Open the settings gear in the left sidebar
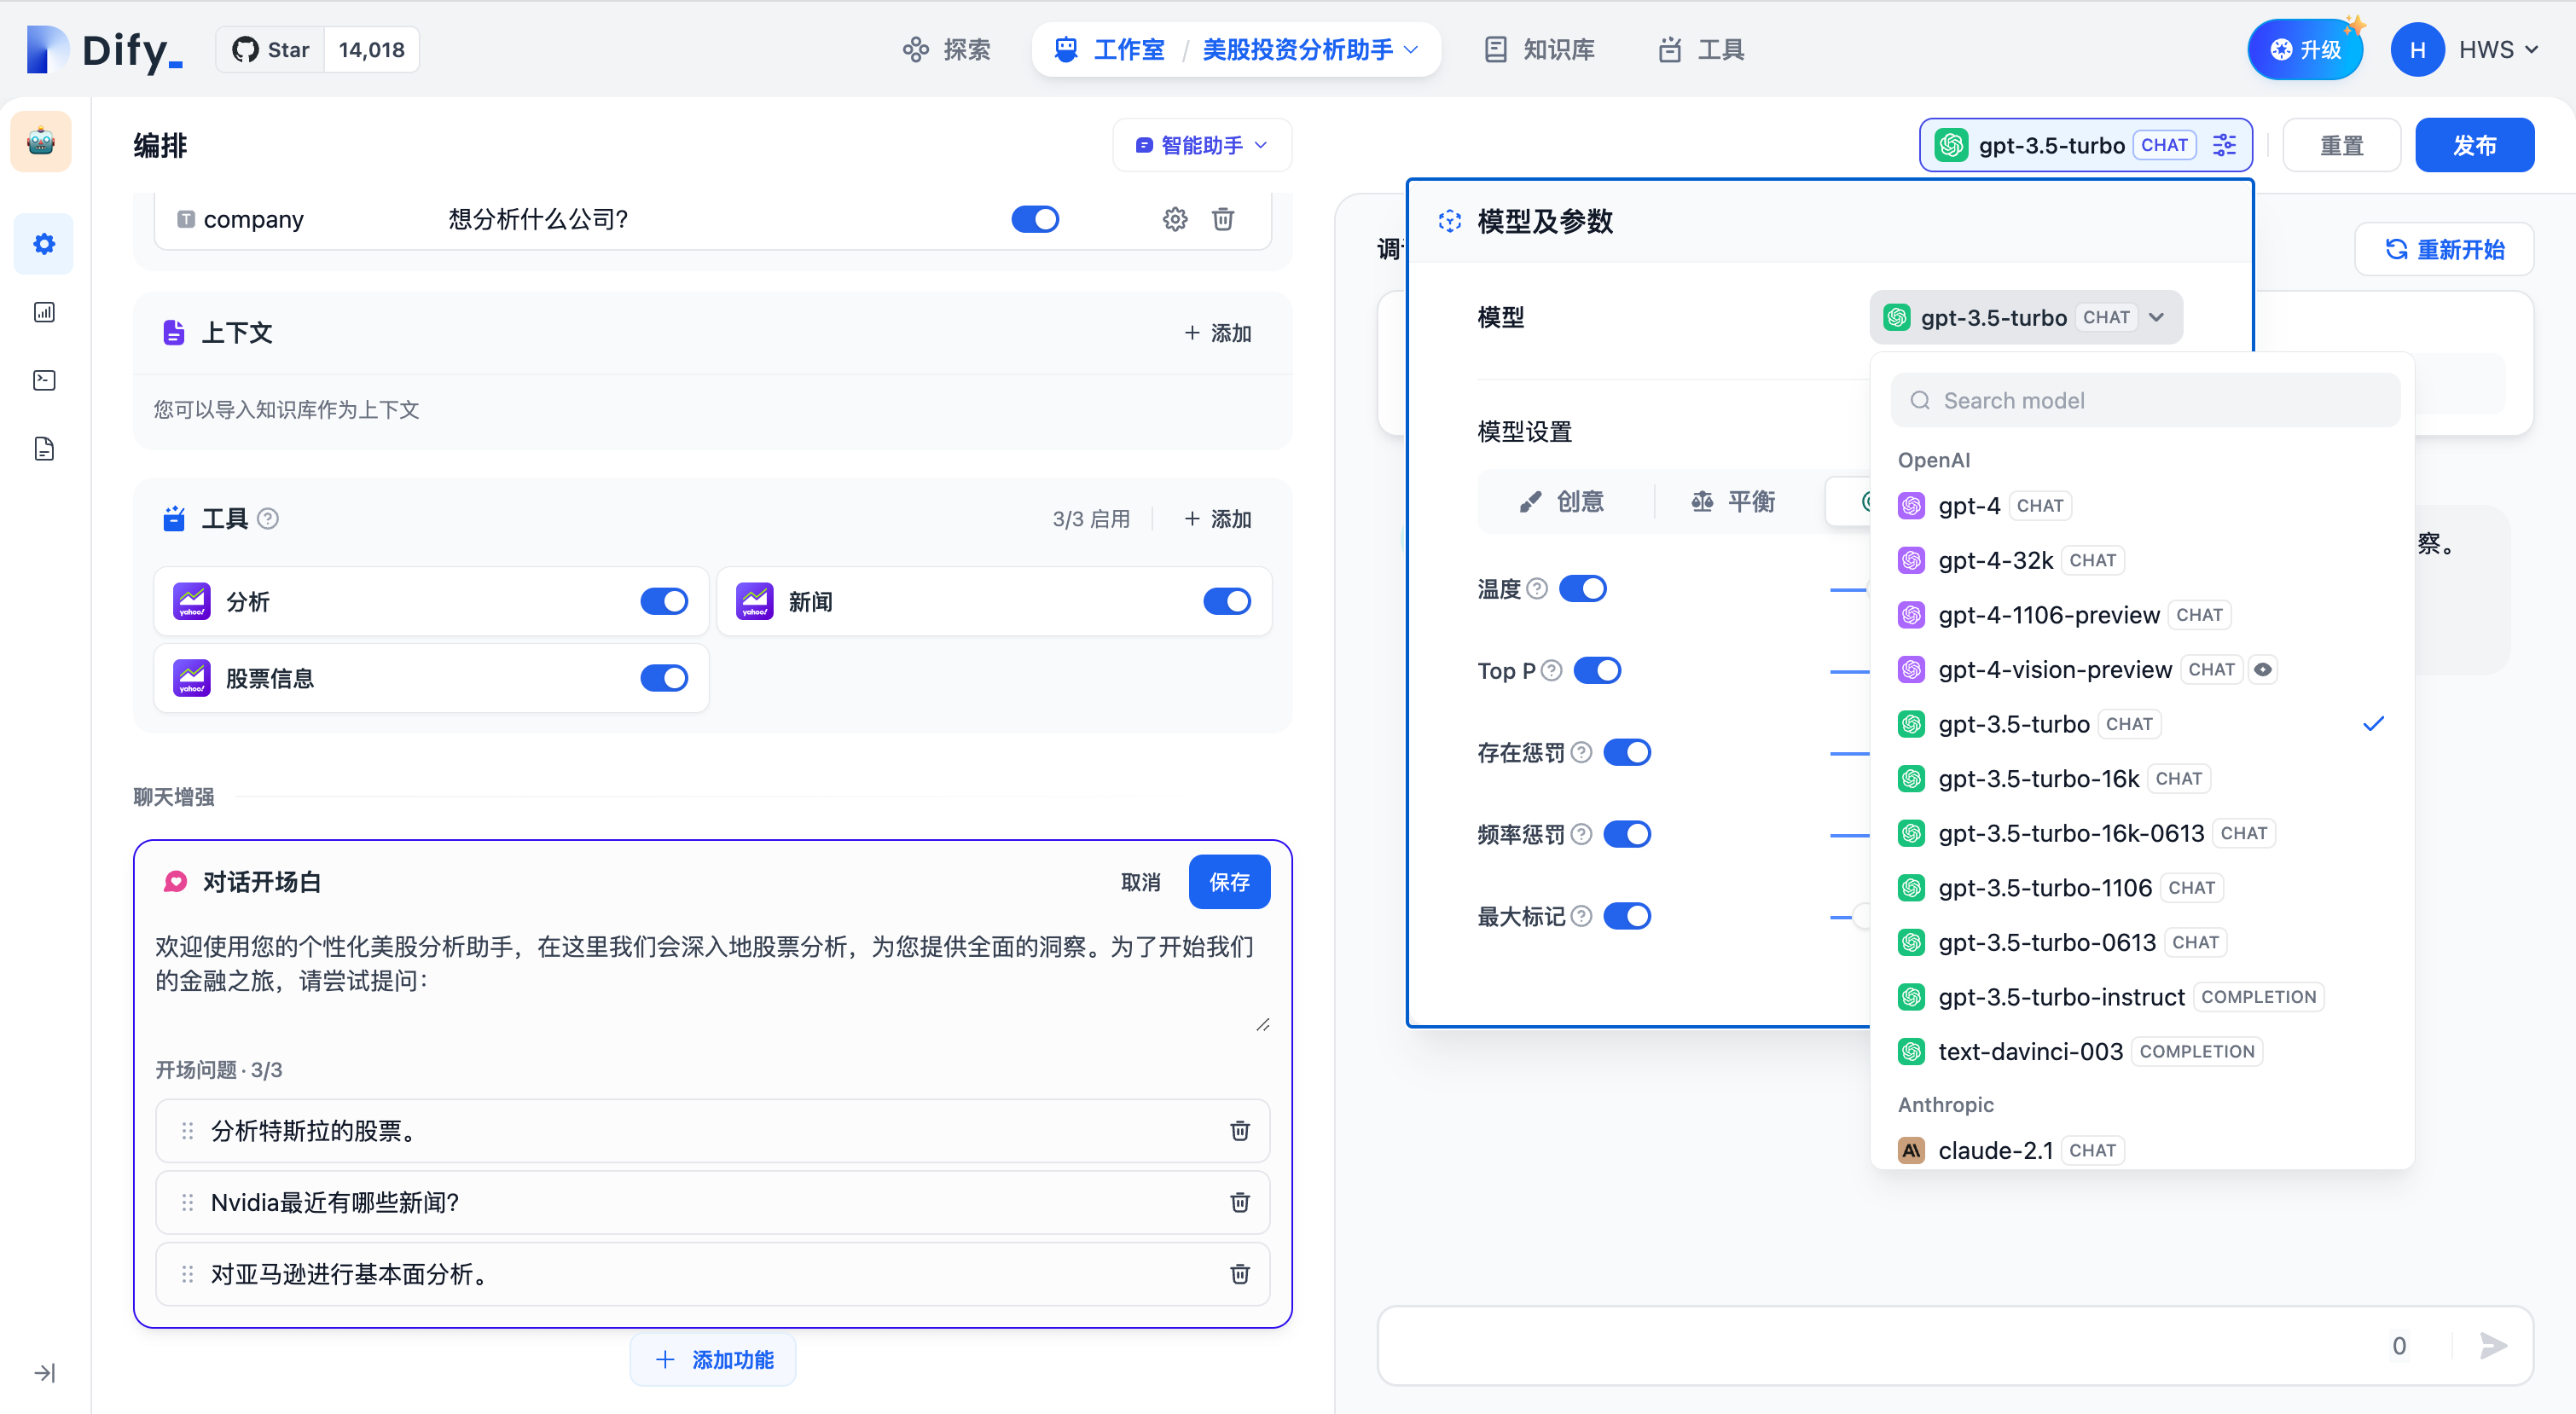2576x1414 pixels. point(43,243)
